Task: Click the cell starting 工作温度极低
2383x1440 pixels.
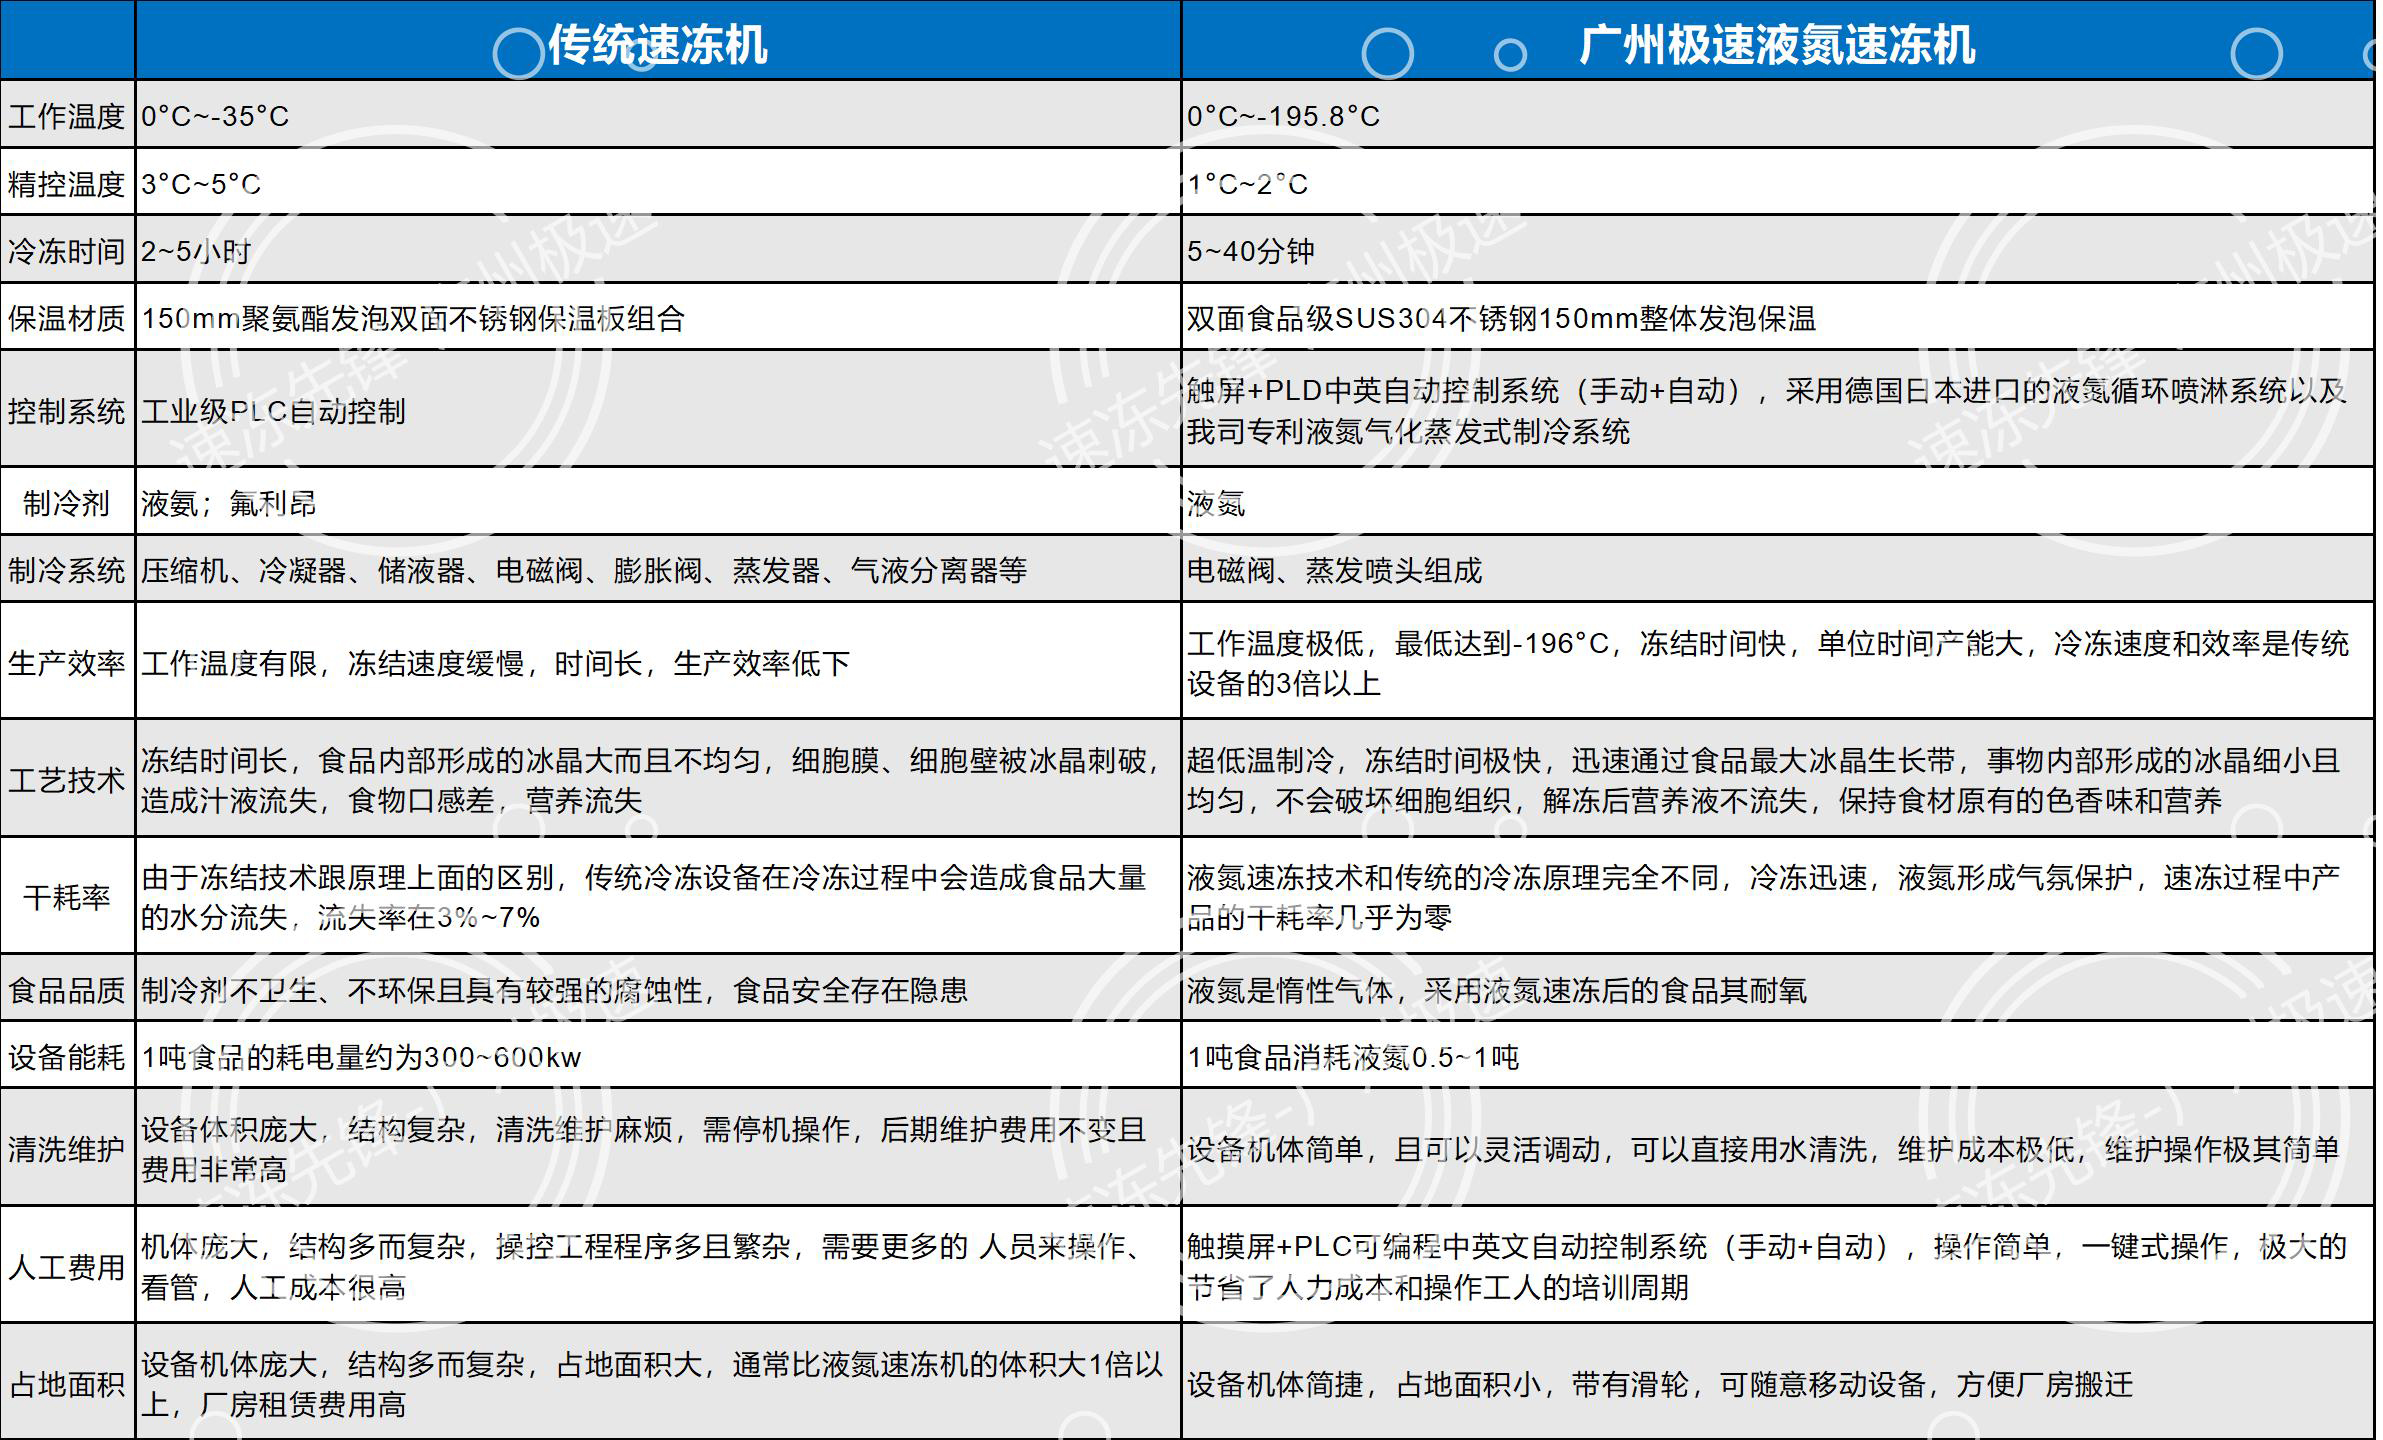Action: 1777,661
